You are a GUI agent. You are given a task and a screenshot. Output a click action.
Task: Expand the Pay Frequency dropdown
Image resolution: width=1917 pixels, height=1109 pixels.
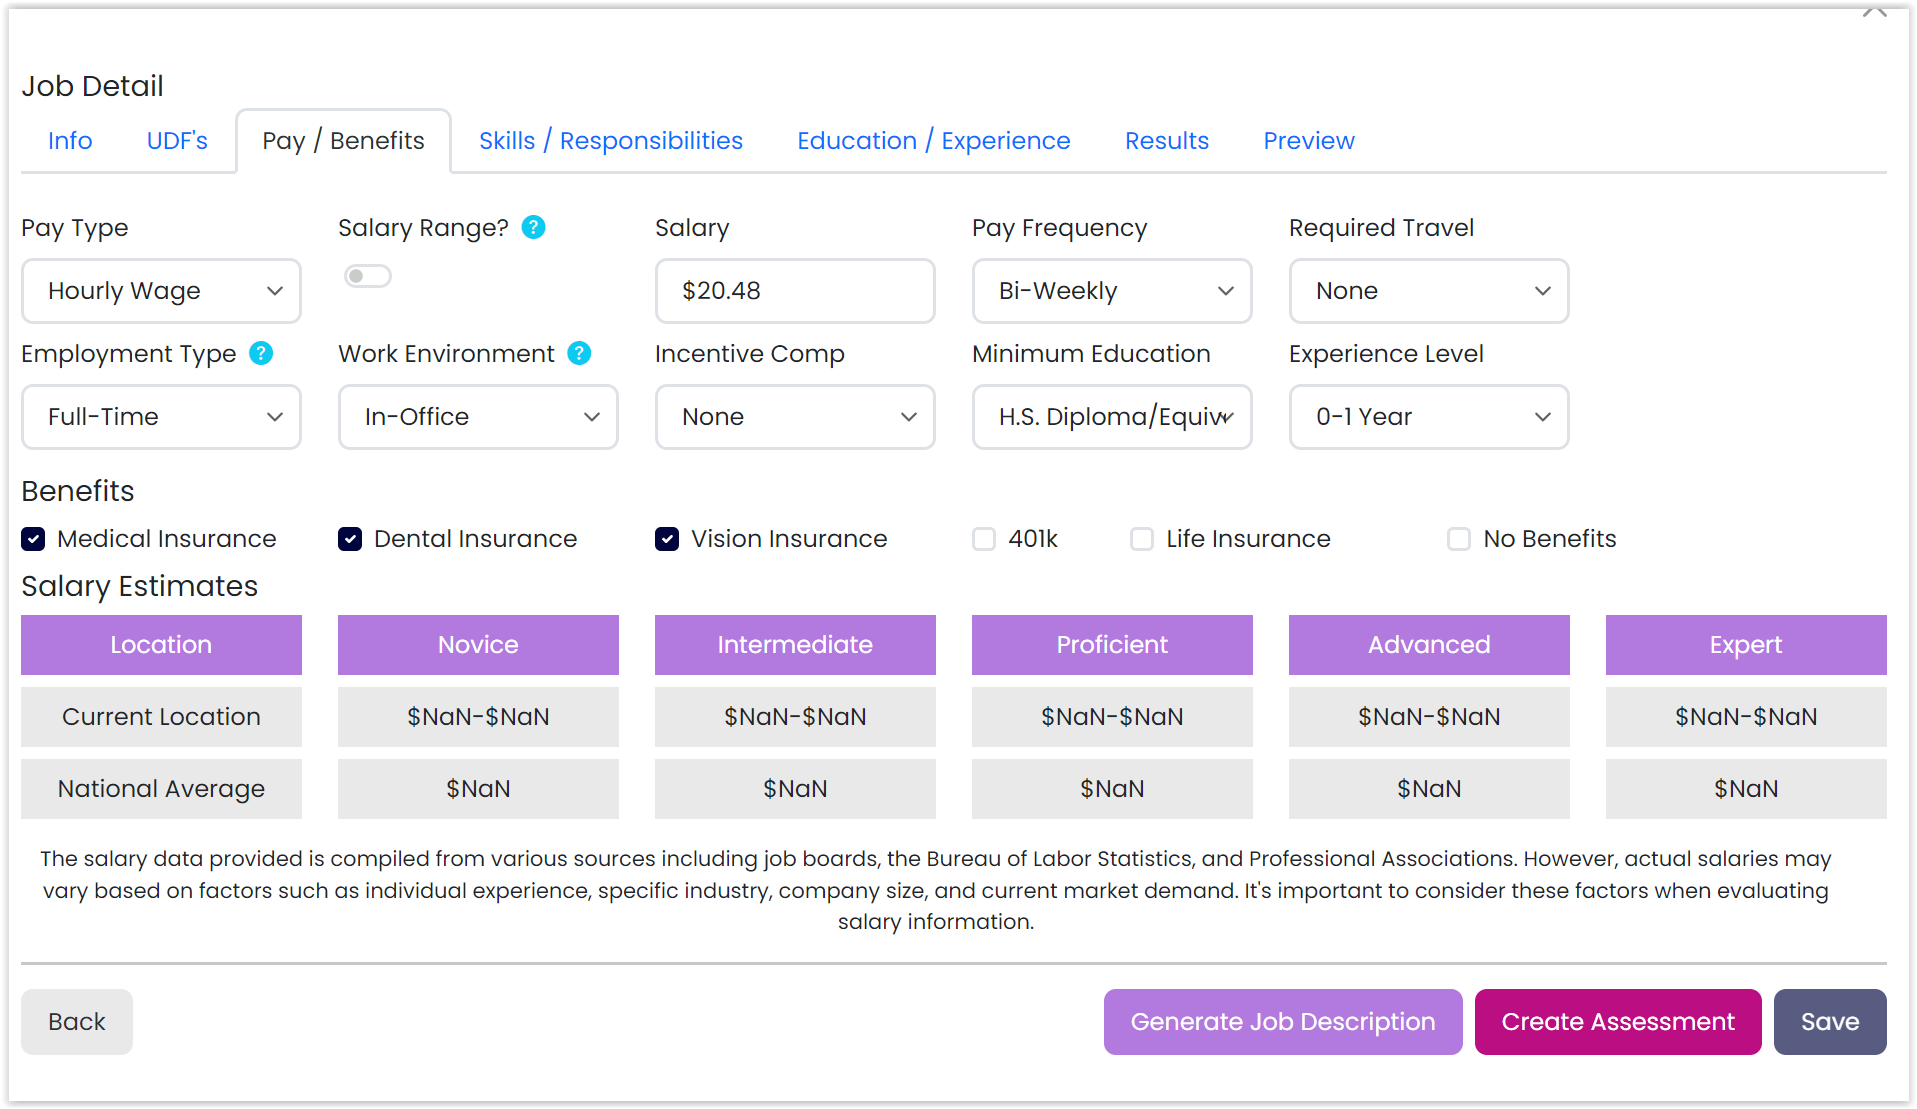pos(1111,291)
